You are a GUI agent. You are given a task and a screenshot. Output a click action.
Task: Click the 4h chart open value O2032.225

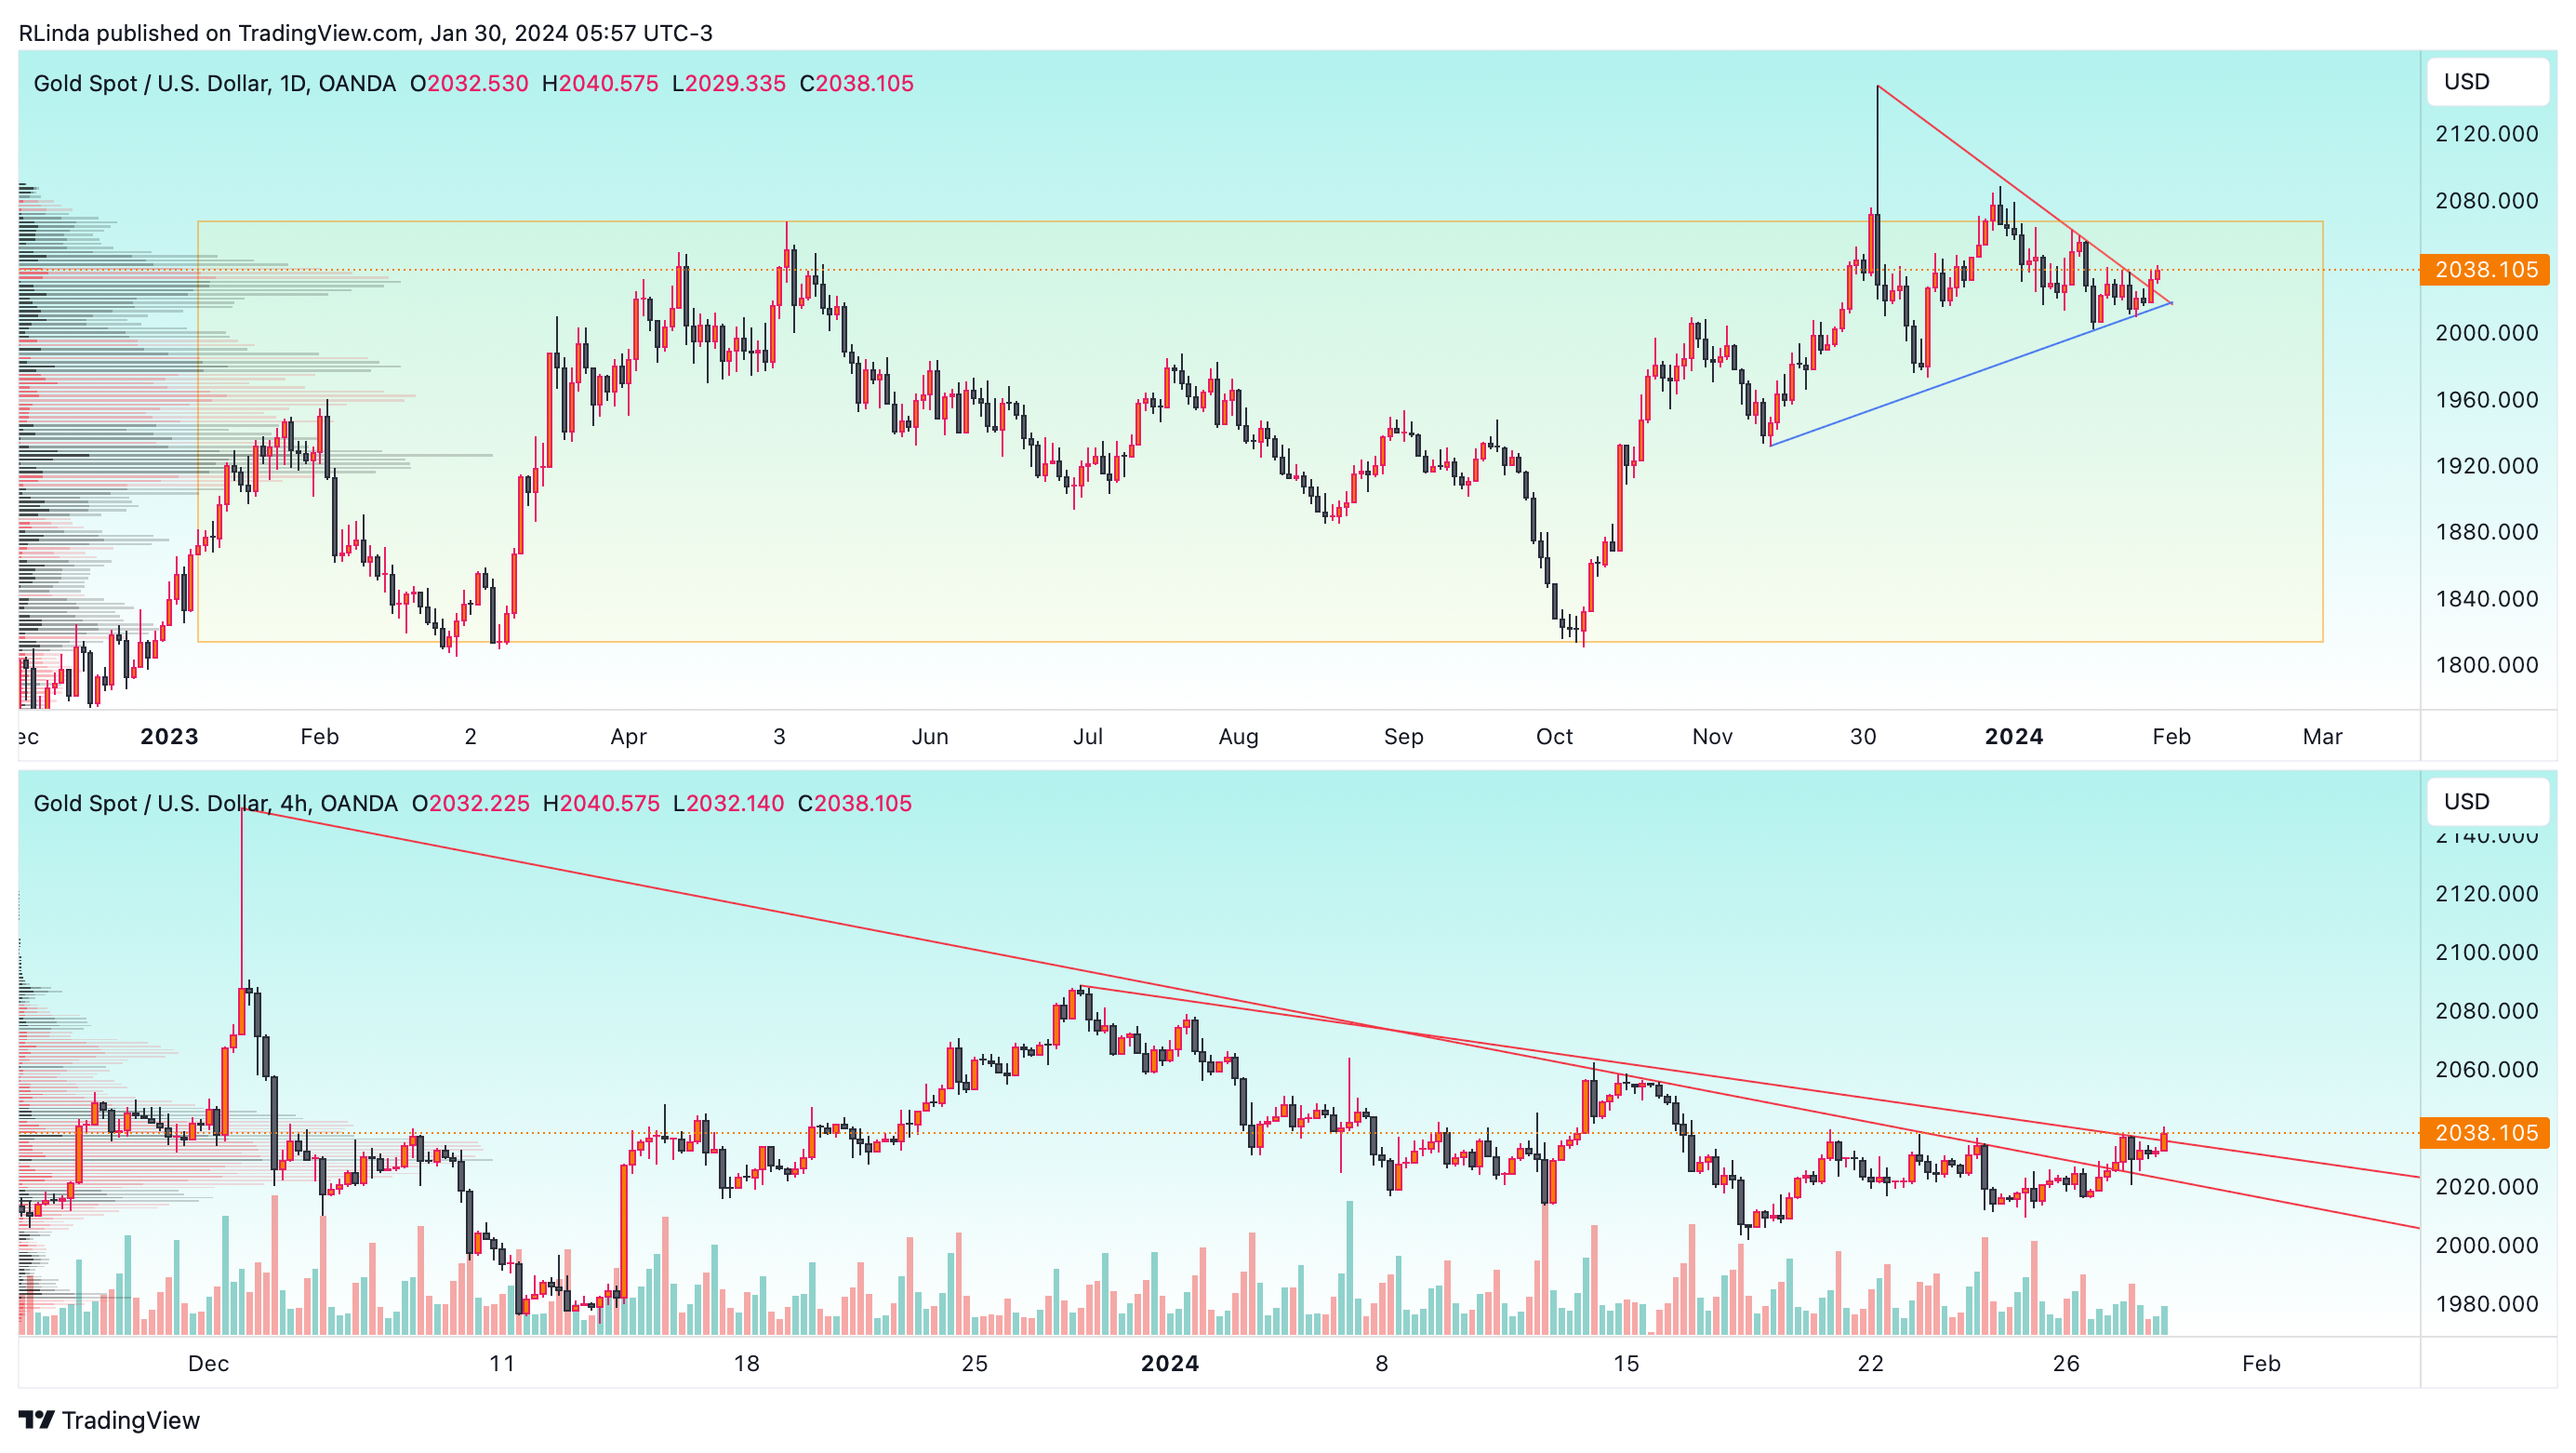pyautogui.click(x=471, y=803)
